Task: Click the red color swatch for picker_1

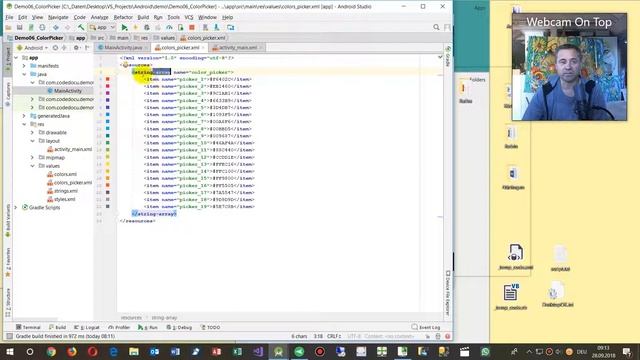Action: coord(108,79)
